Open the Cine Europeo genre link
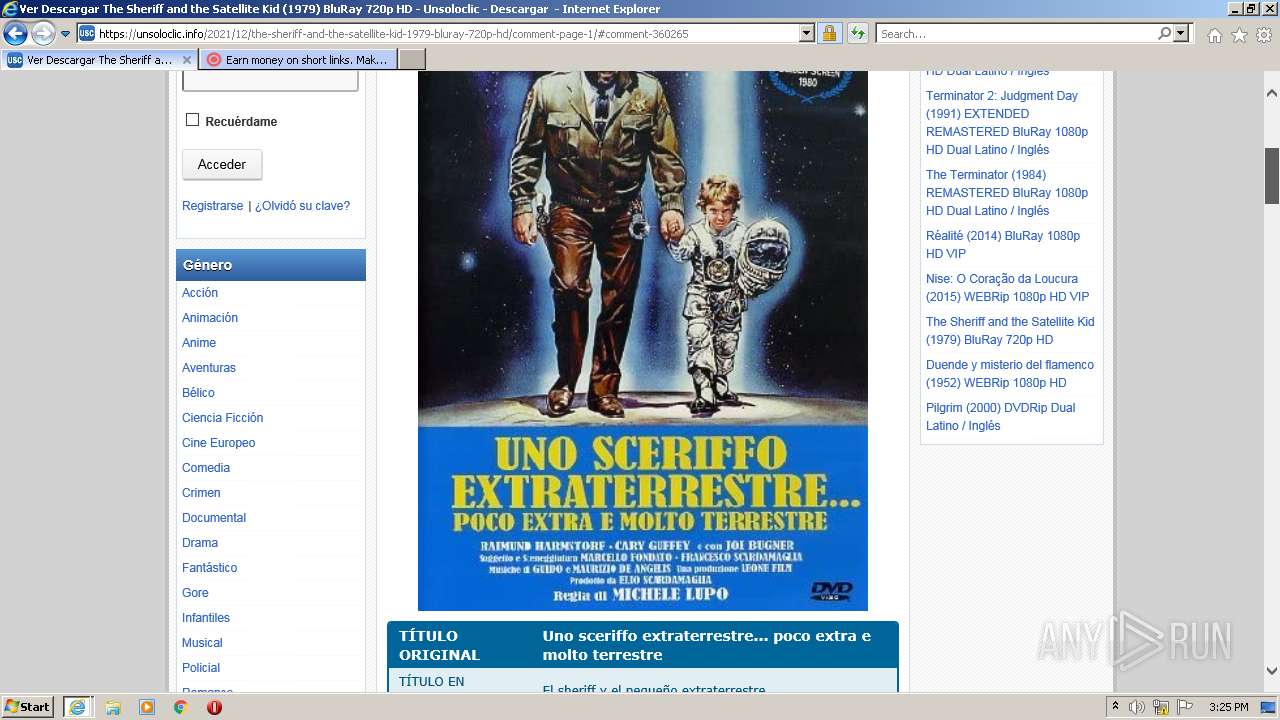This screenshot has height=720, width=1280. click(x=218, y=443)
